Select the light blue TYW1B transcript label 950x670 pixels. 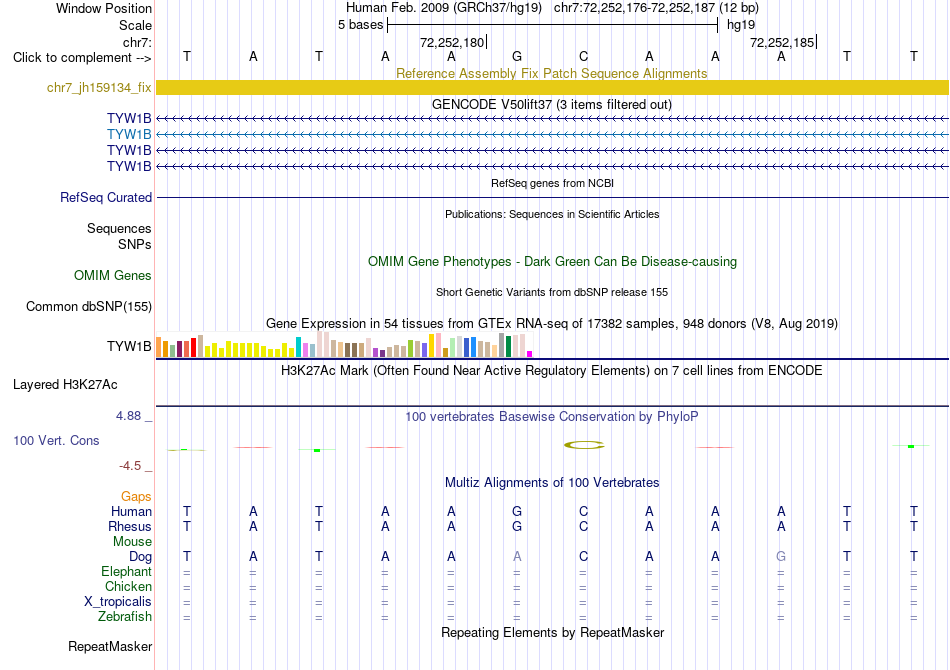[129, 134]
